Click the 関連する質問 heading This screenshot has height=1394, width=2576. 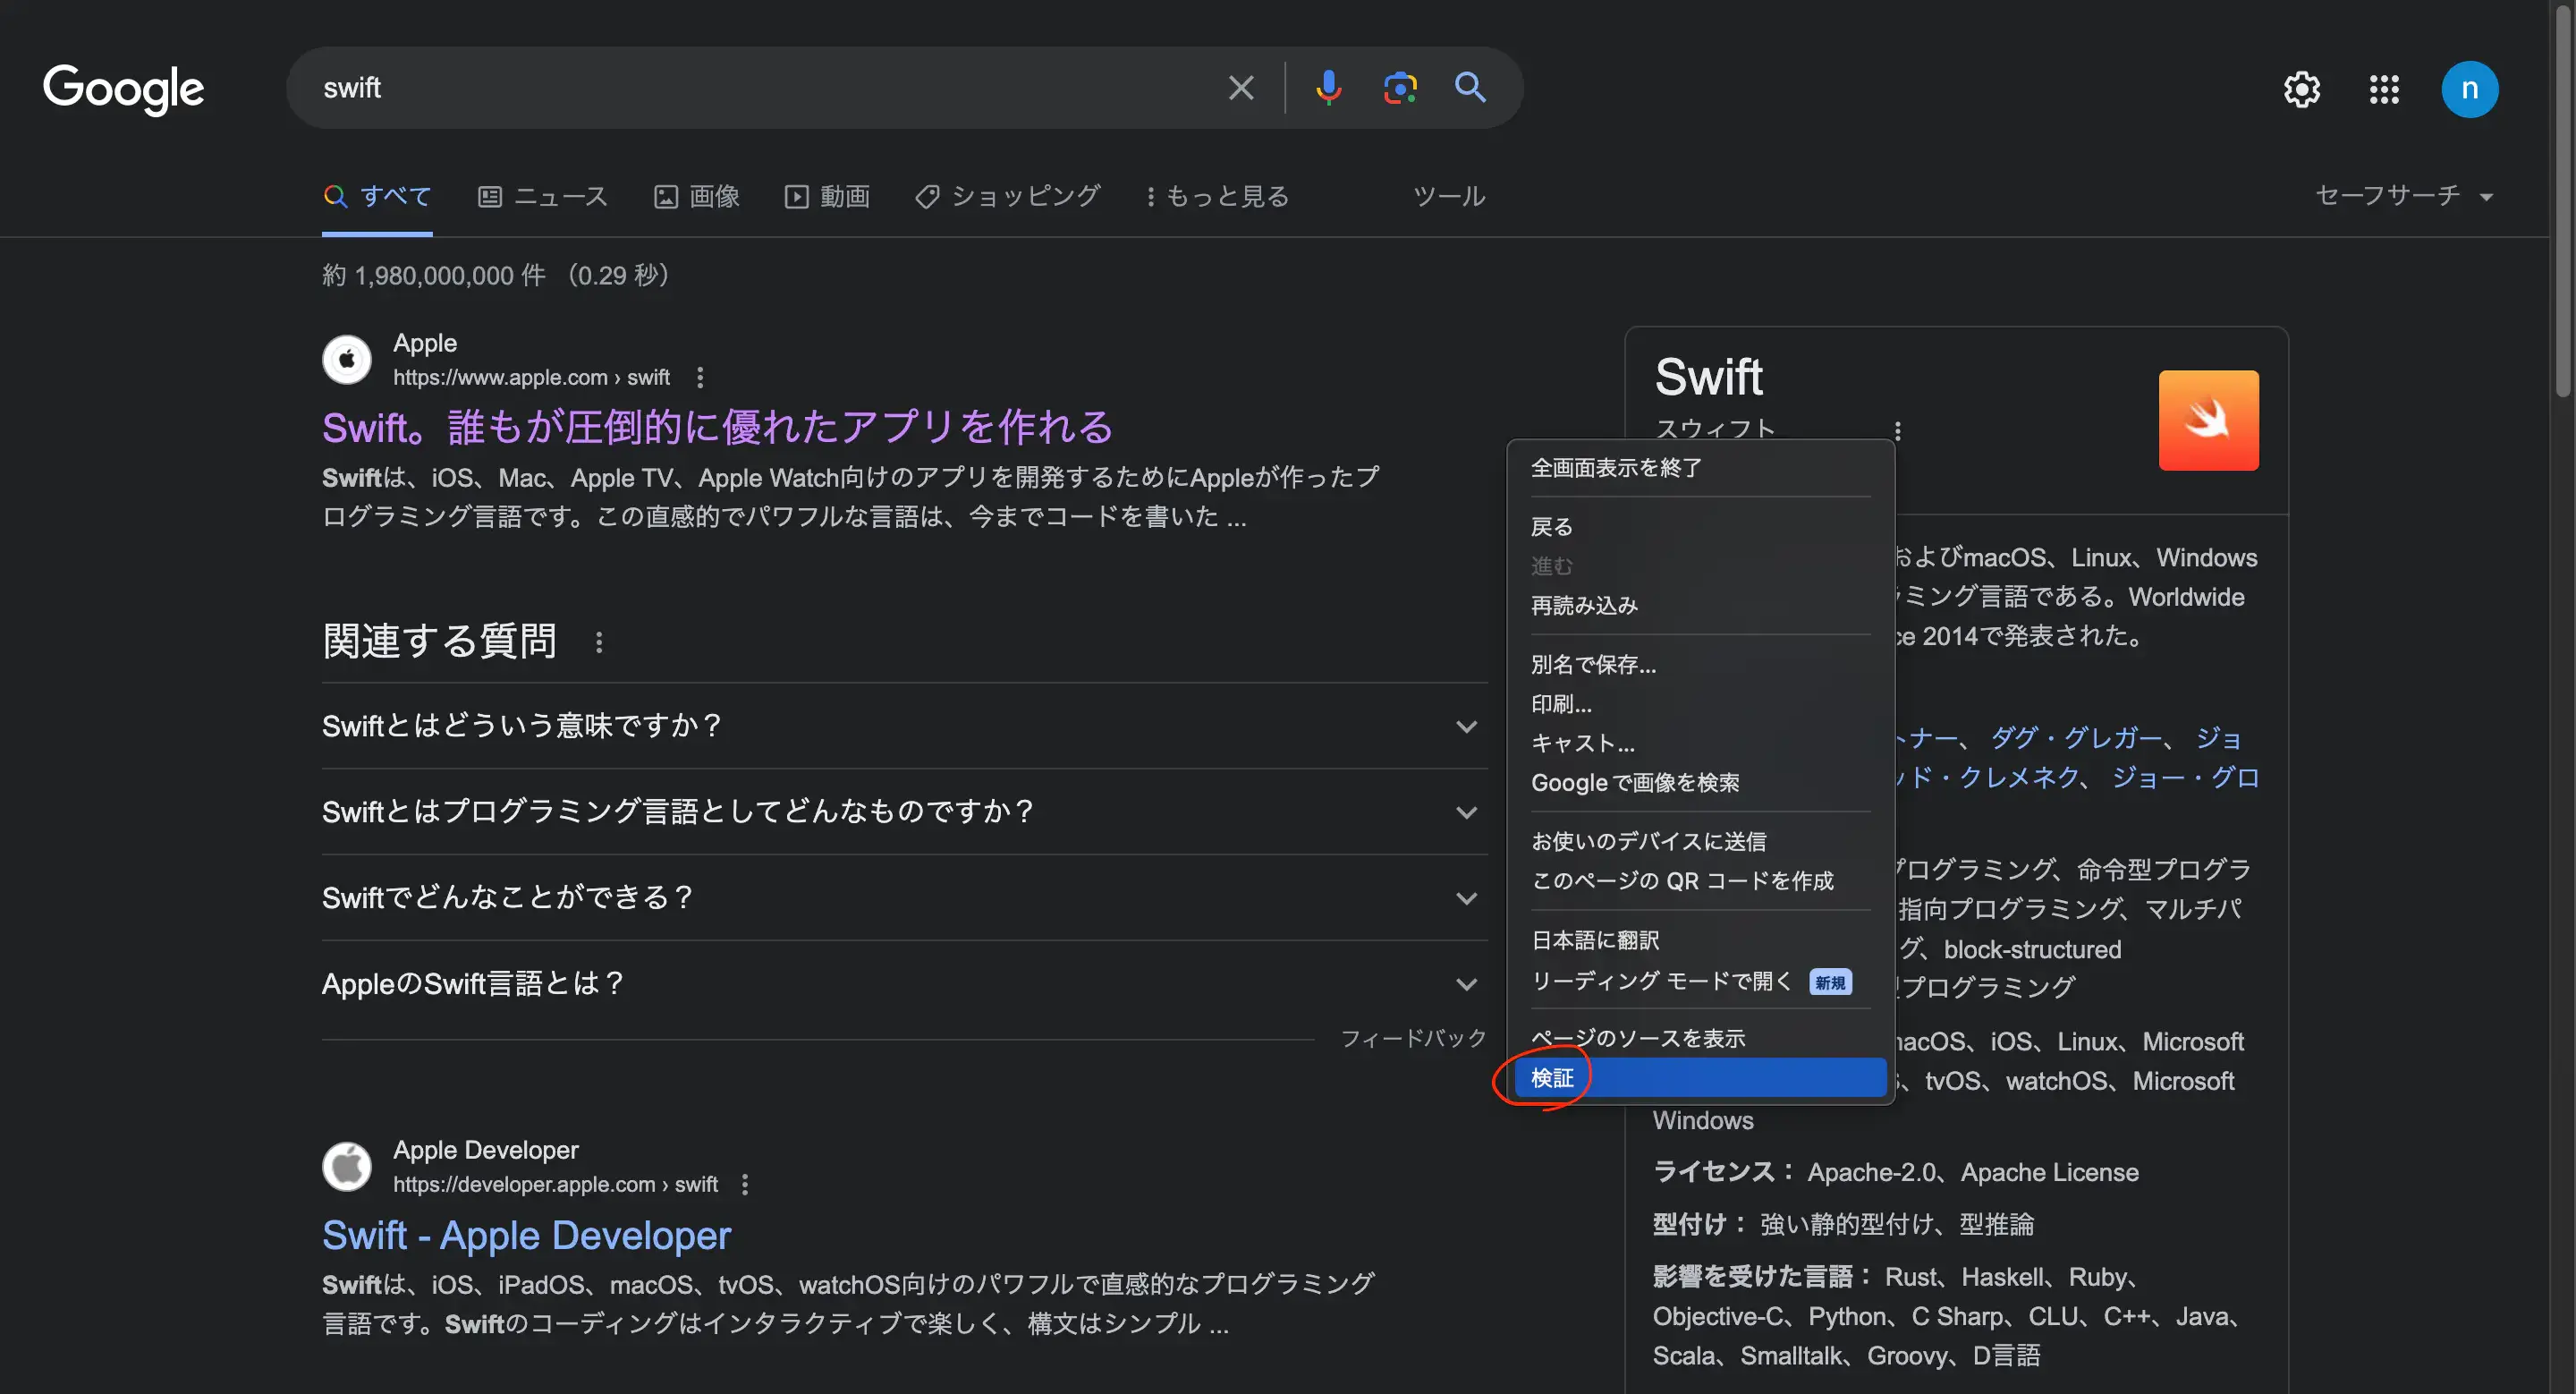point(440,642)
